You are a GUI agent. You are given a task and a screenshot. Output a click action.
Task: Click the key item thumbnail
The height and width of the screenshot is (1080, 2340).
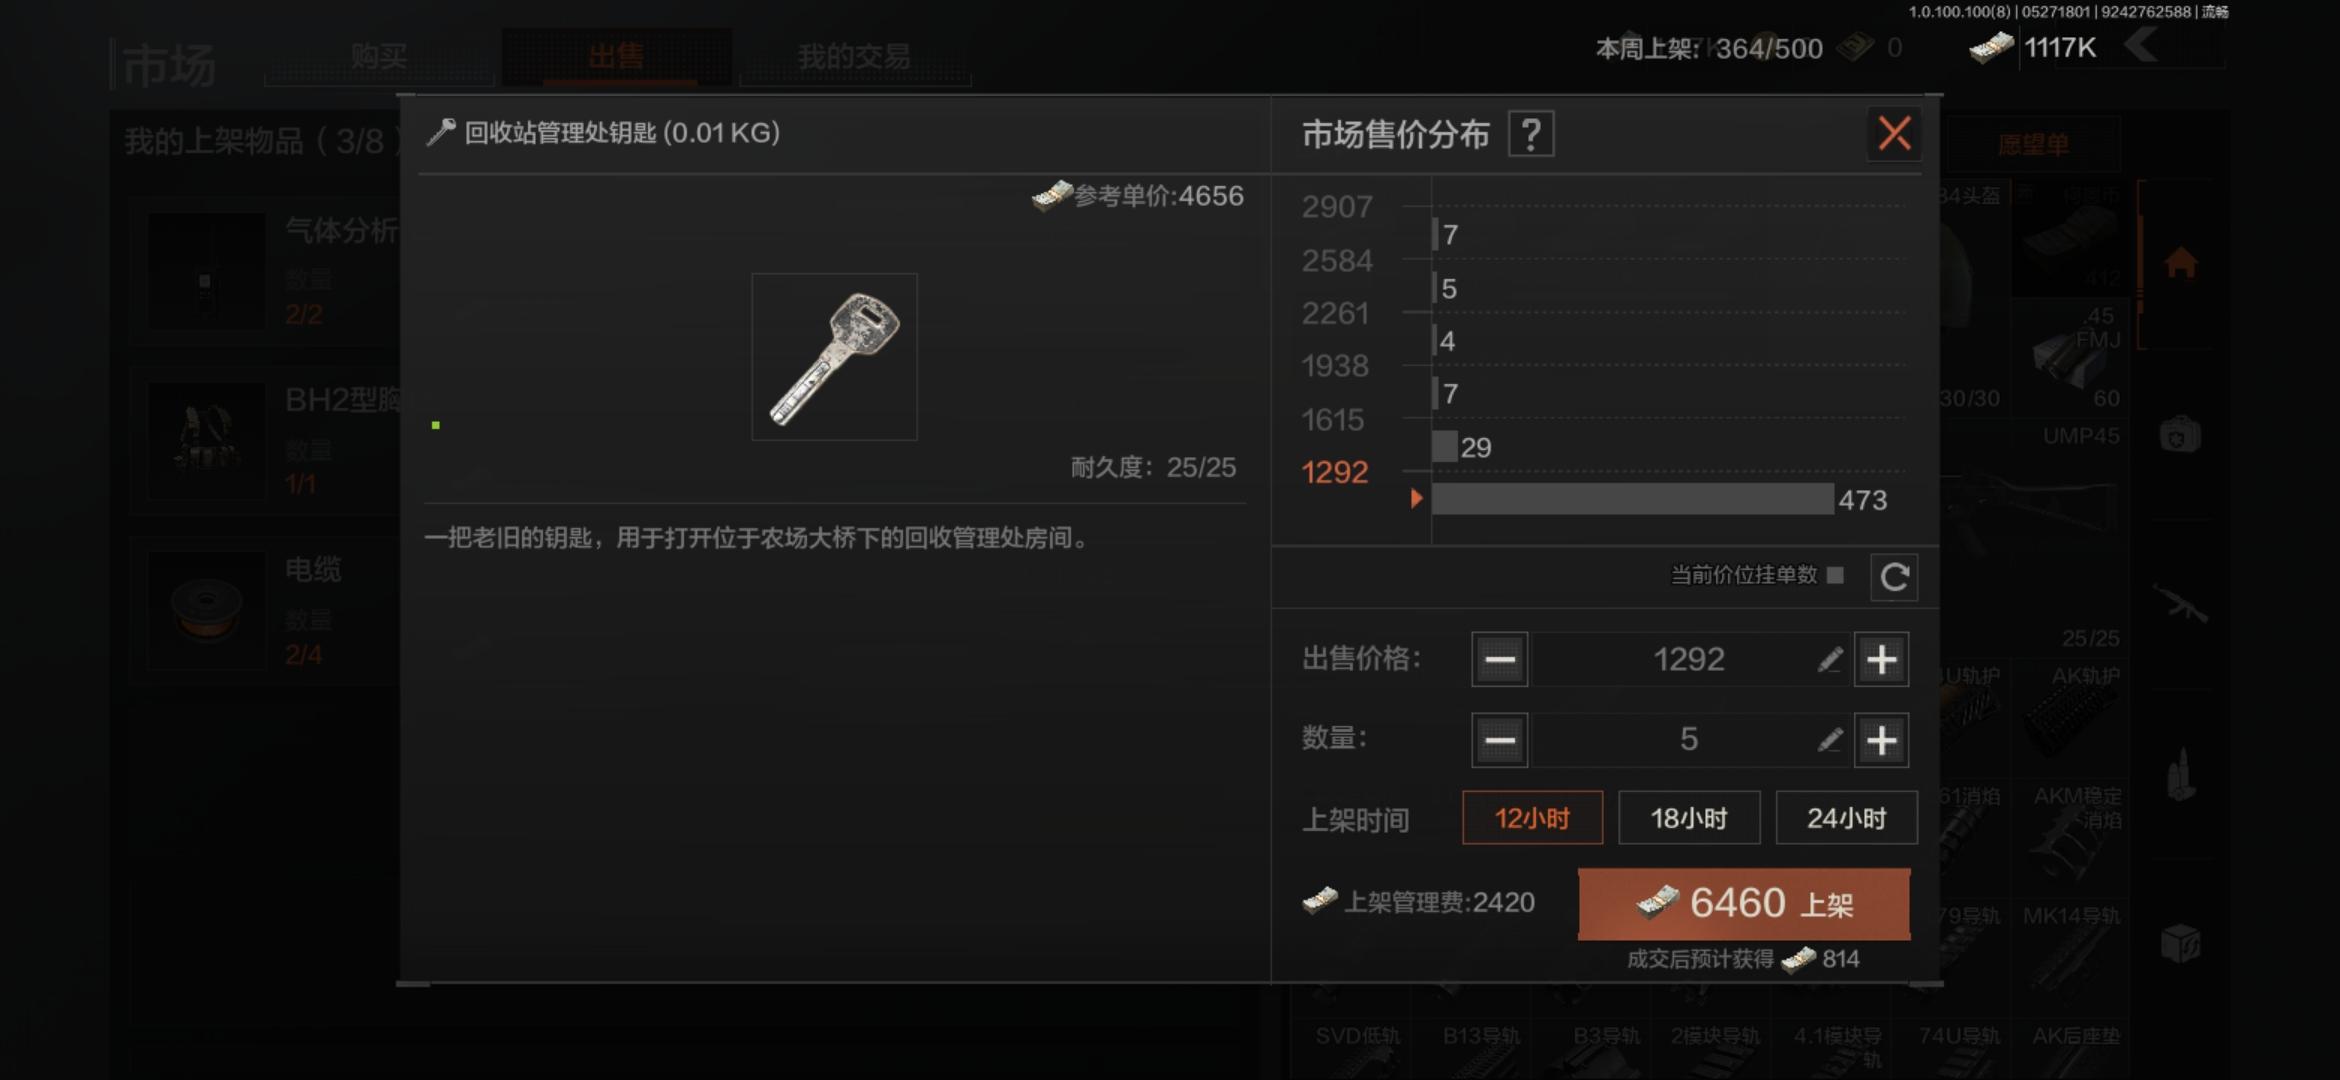point(834,357)
